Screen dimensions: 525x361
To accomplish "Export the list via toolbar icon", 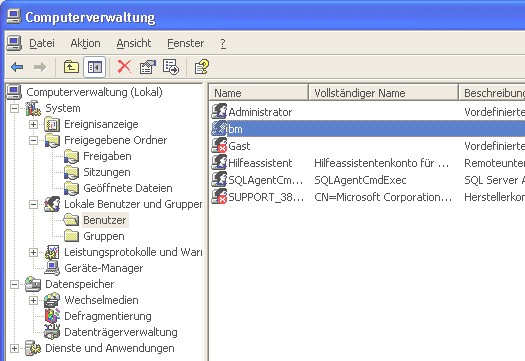I will coord(171,67).
